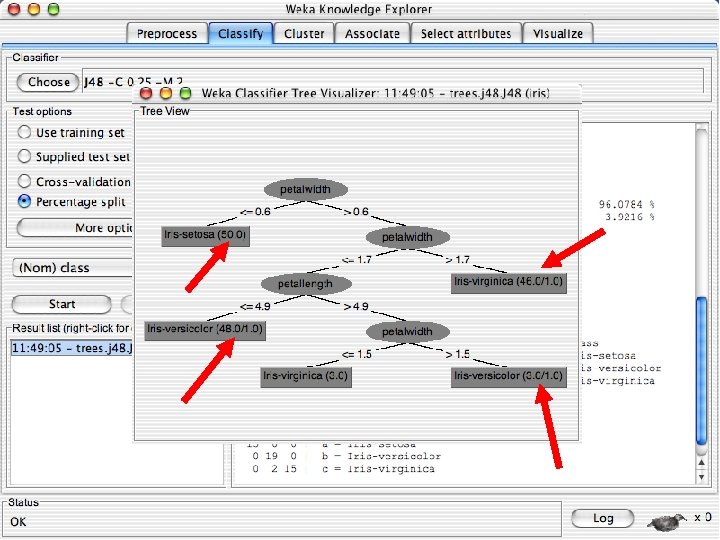Click the Start button

pos(62,304)
